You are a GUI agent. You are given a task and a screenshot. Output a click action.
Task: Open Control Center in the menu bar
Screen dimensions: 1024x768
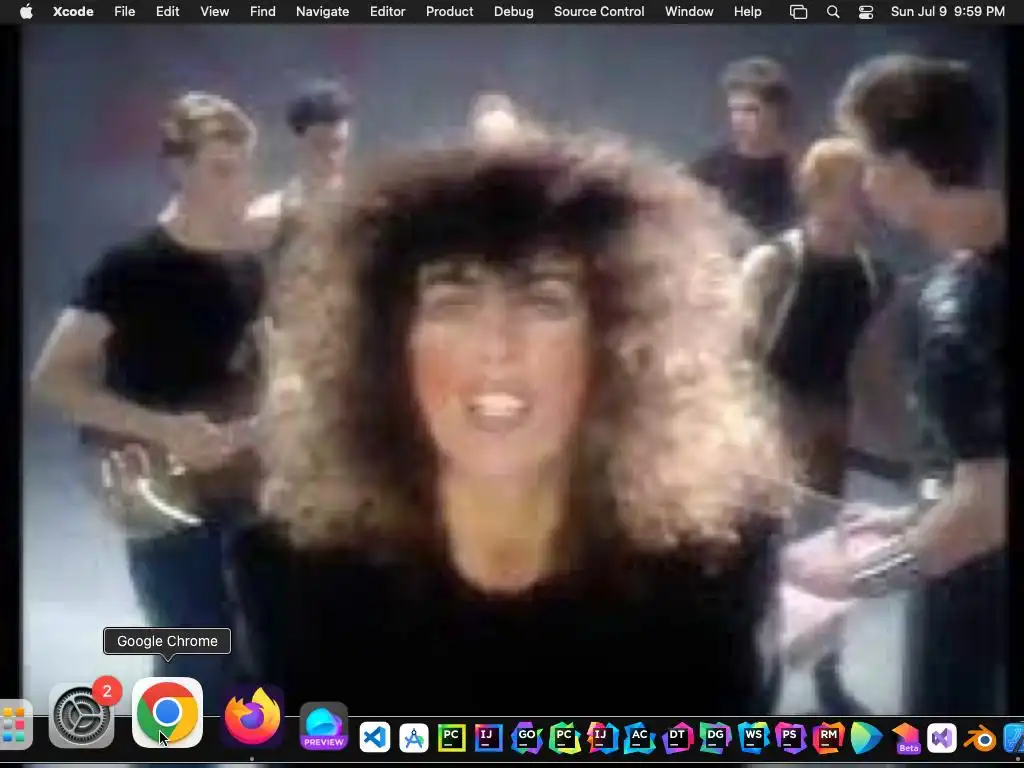tap(866, 12)
